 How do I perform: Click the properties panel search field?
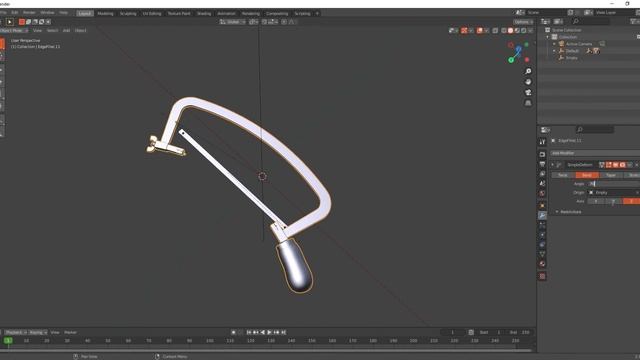pyautogui.click(x=595, y=130)
